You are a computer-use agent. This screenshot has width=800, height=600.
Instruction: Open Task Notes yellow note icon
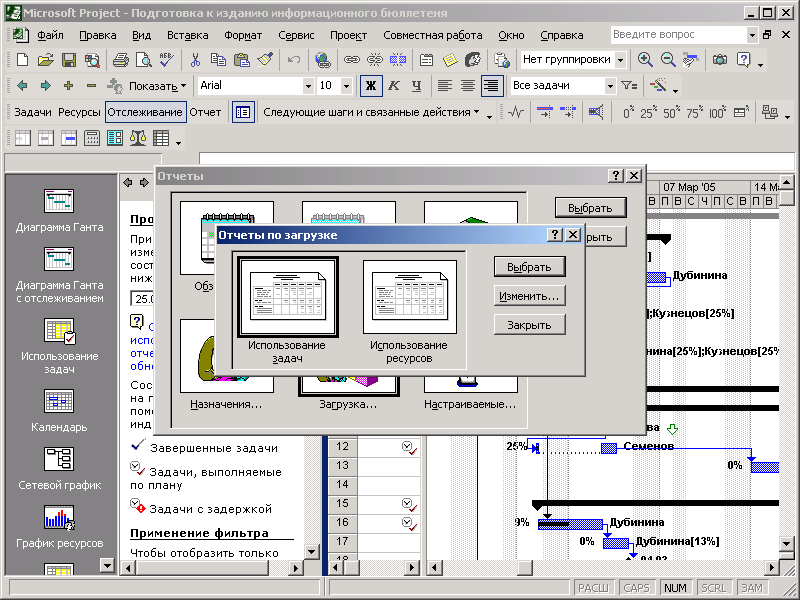(x=450, y=60)
